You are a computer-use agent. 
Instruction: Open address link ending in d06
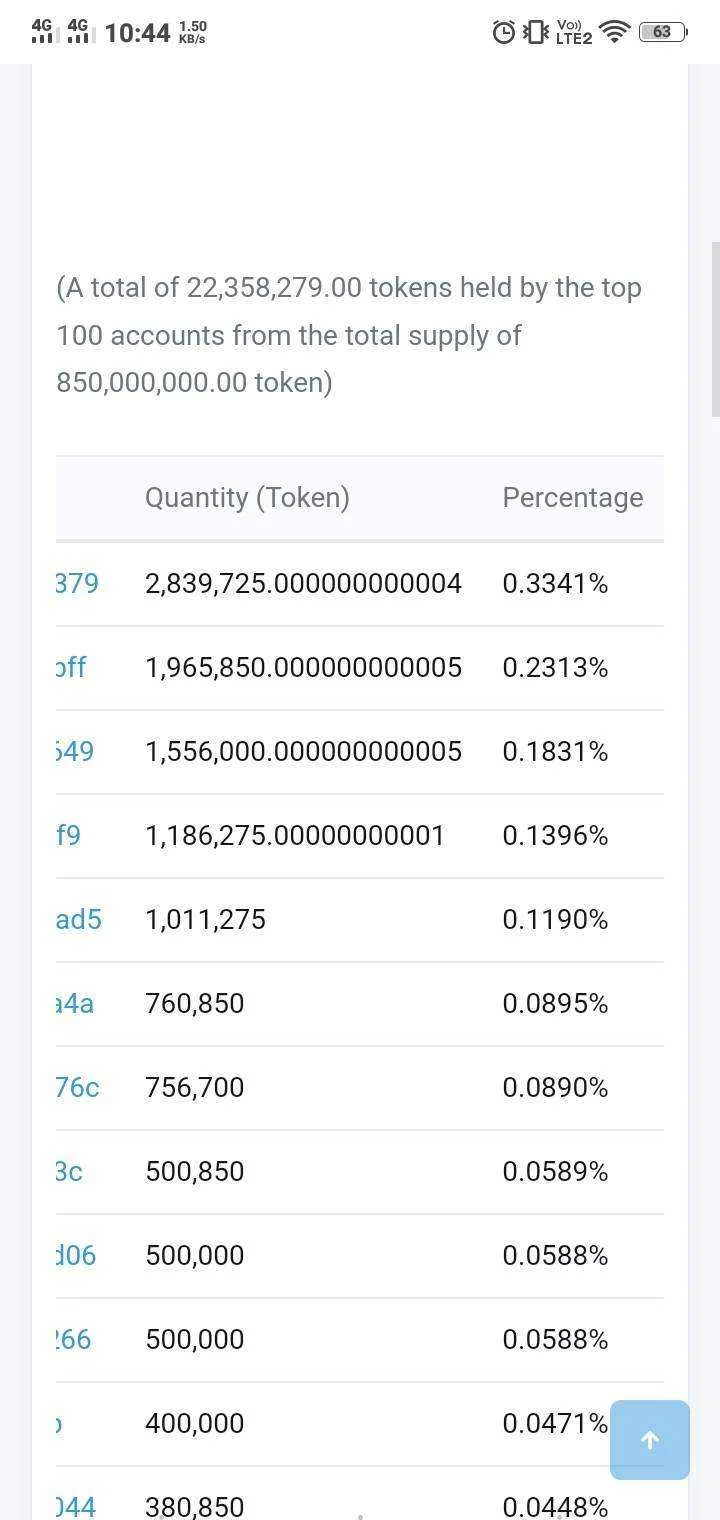[76, 1255]
